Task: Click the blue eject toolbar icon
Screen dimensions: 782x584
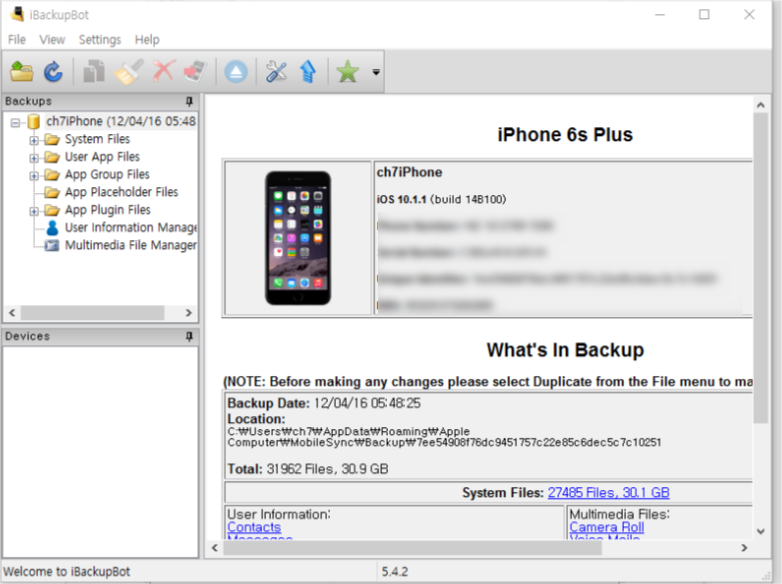Action: point(236,72)
